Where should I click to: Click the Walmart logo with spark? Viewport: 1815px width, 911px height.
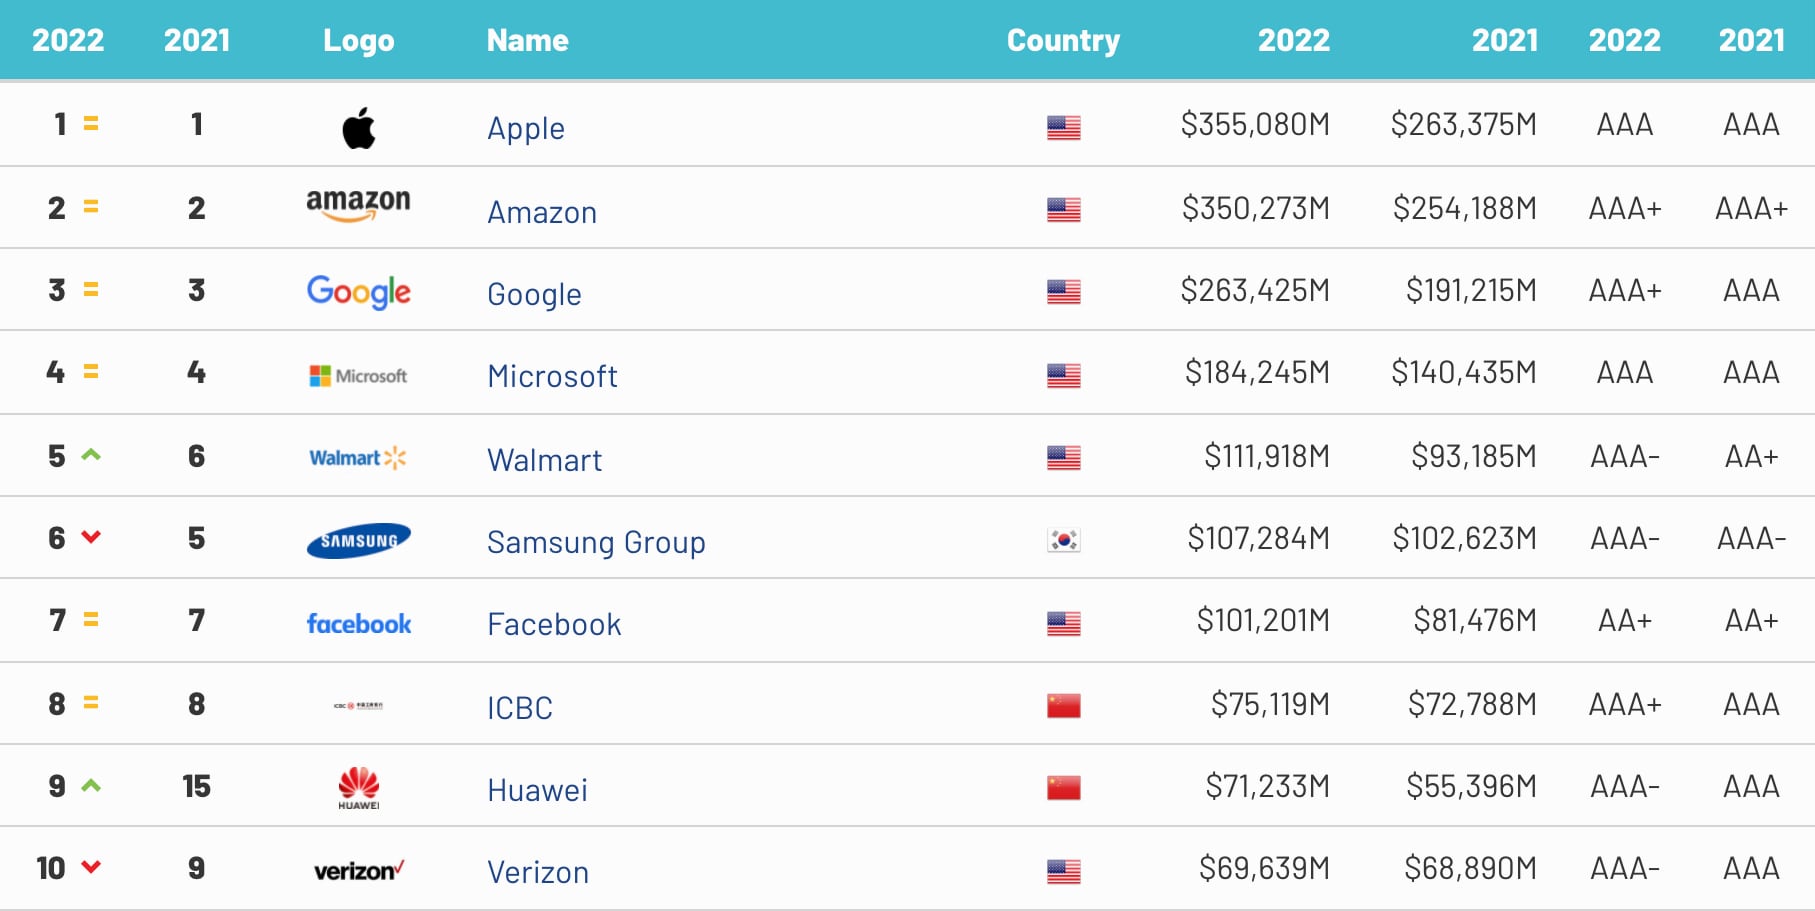click(358, 458)
